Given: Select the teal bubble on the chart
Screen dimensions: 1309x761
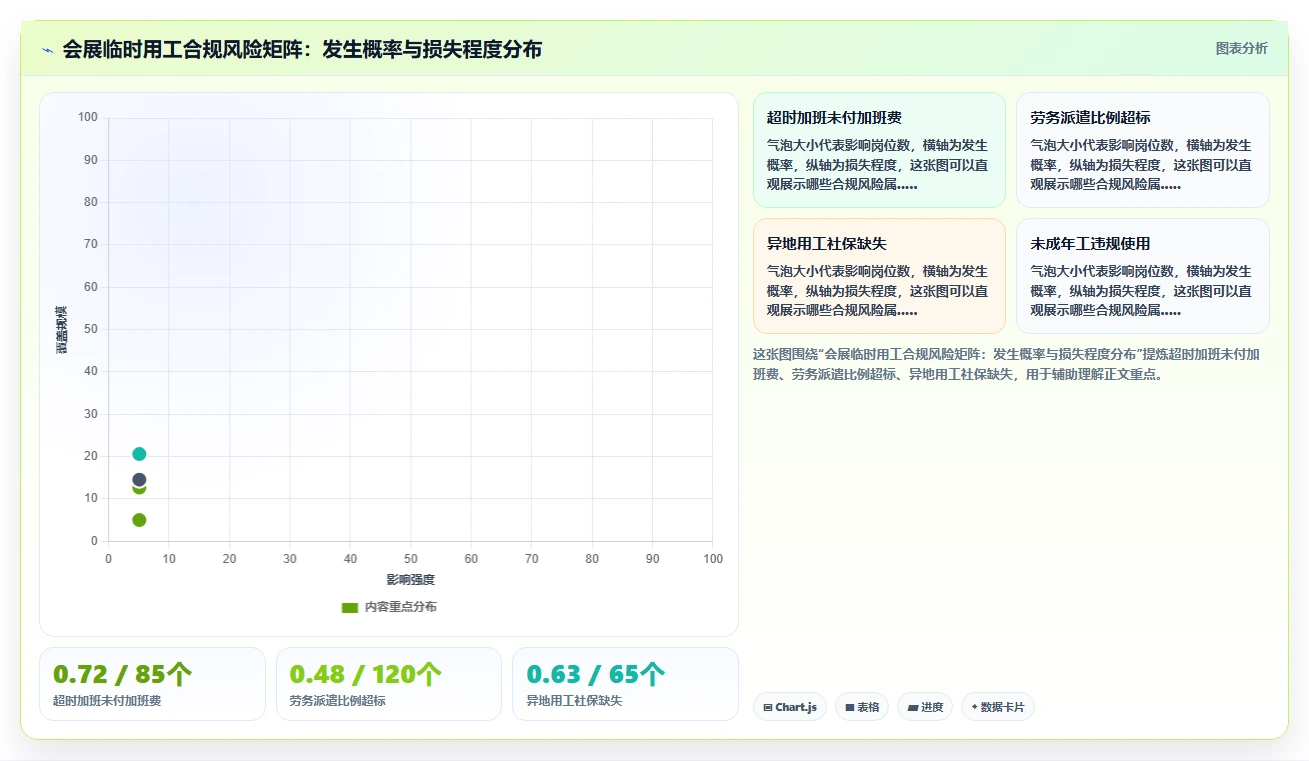Looking at the screenshot, I should click(139, 454).
